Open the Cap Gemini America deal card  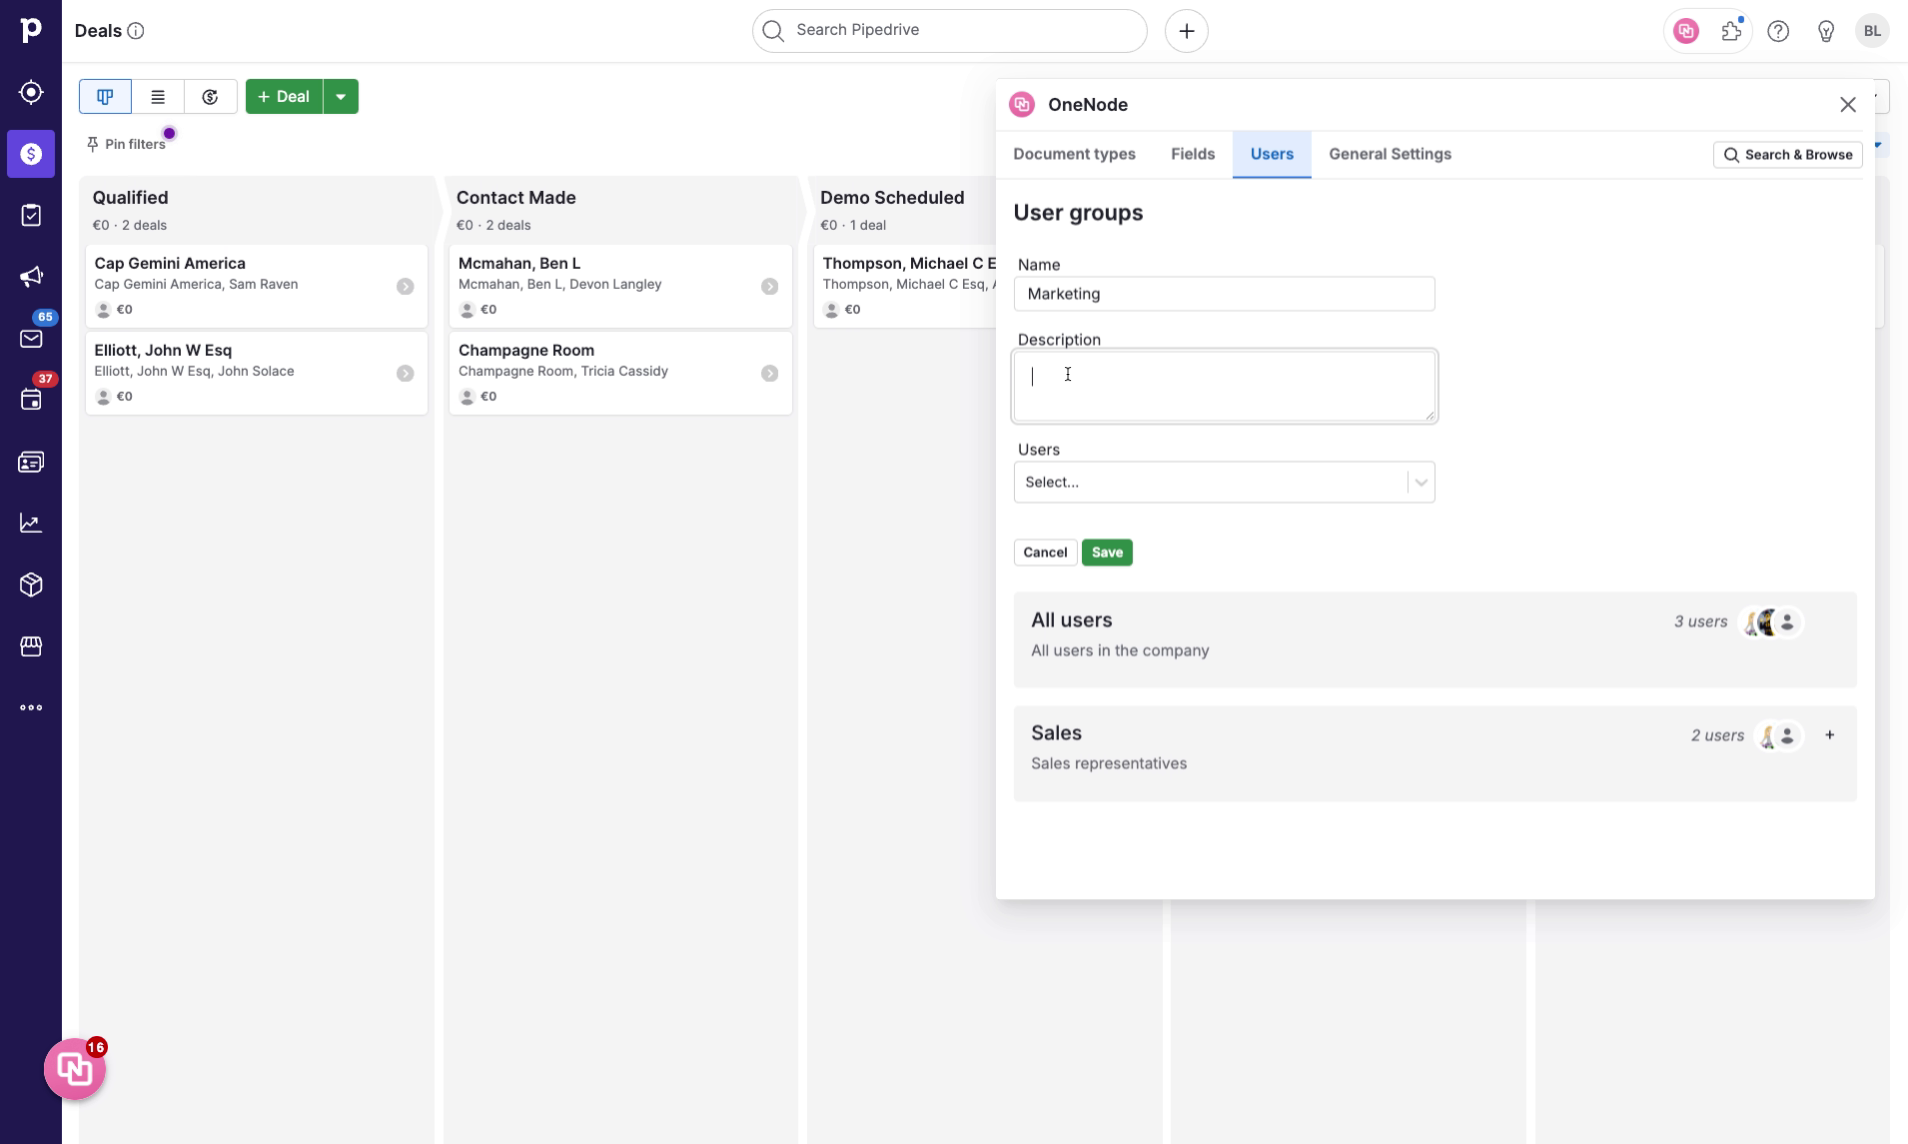256,287
